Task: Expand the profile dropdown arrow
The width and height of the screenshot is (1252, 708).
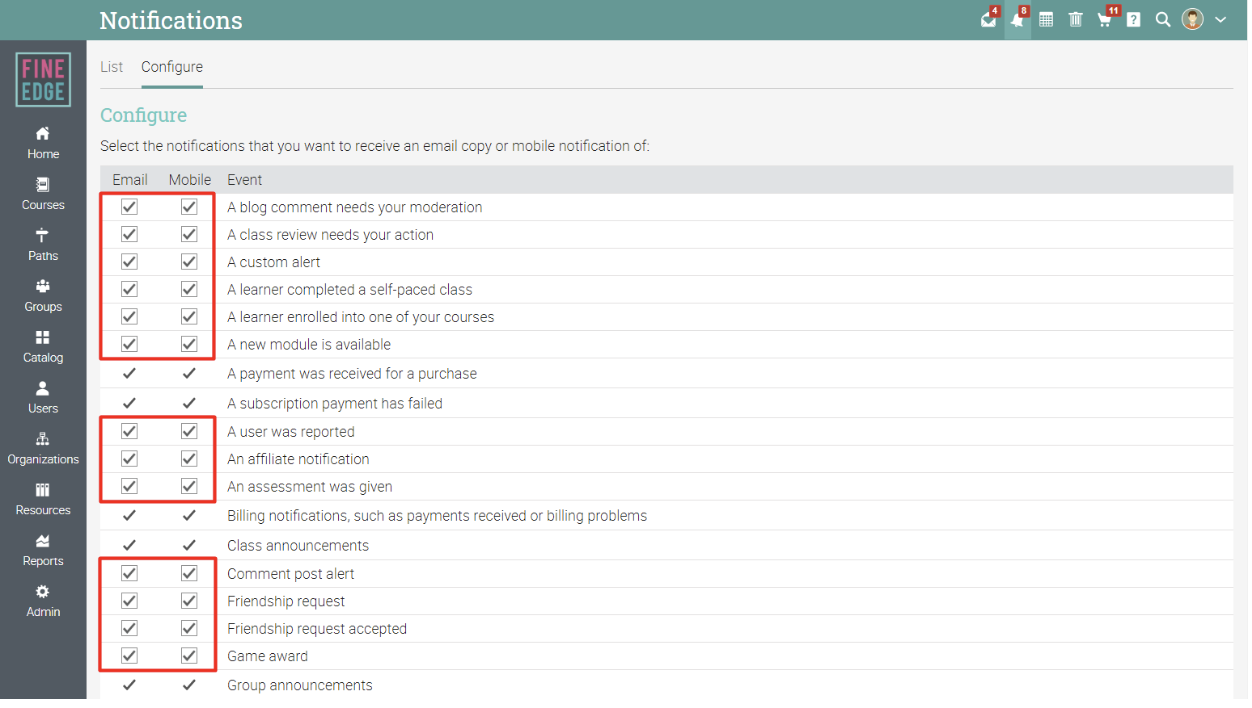Action: click(x=1221, y=20)
